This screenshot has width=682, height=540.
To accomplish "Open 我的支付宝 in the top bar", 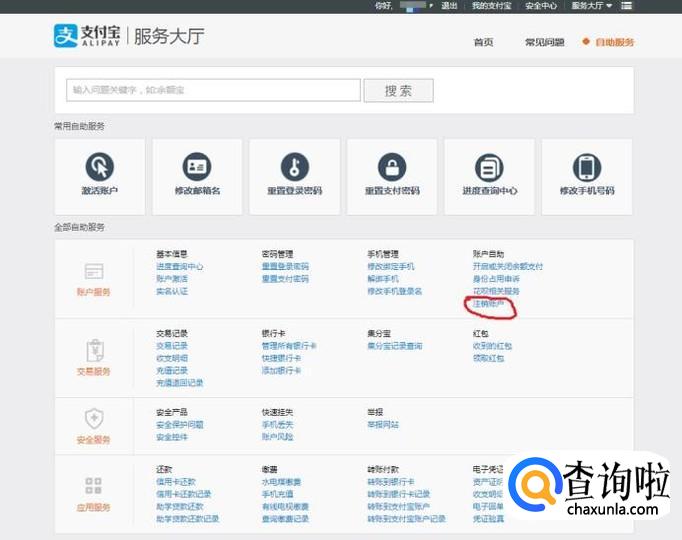I will click(491, 6).
